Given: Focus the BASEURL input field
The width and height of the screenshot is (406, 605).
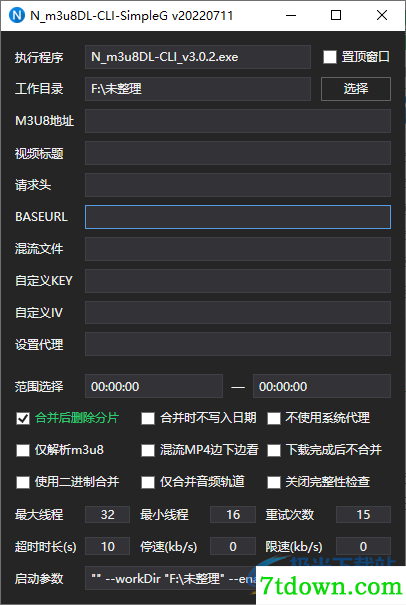Looking at the screenshot, I should tap(238, 217).
